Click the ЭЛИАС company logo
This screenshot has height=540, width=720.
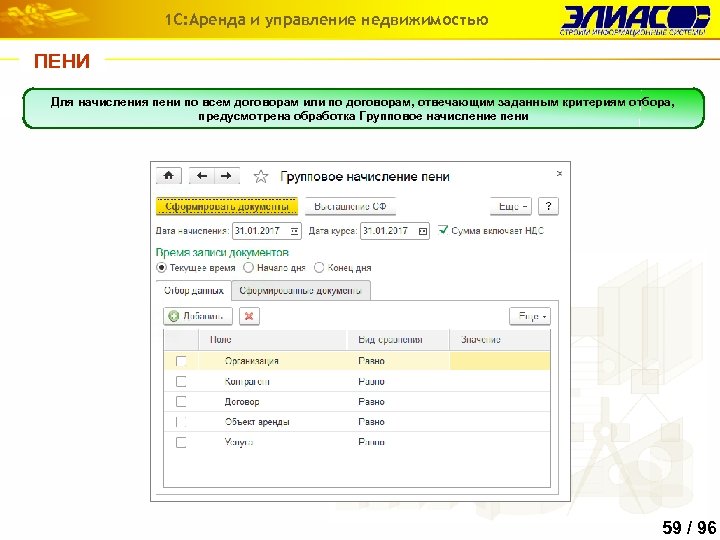(x=635, y=21)
